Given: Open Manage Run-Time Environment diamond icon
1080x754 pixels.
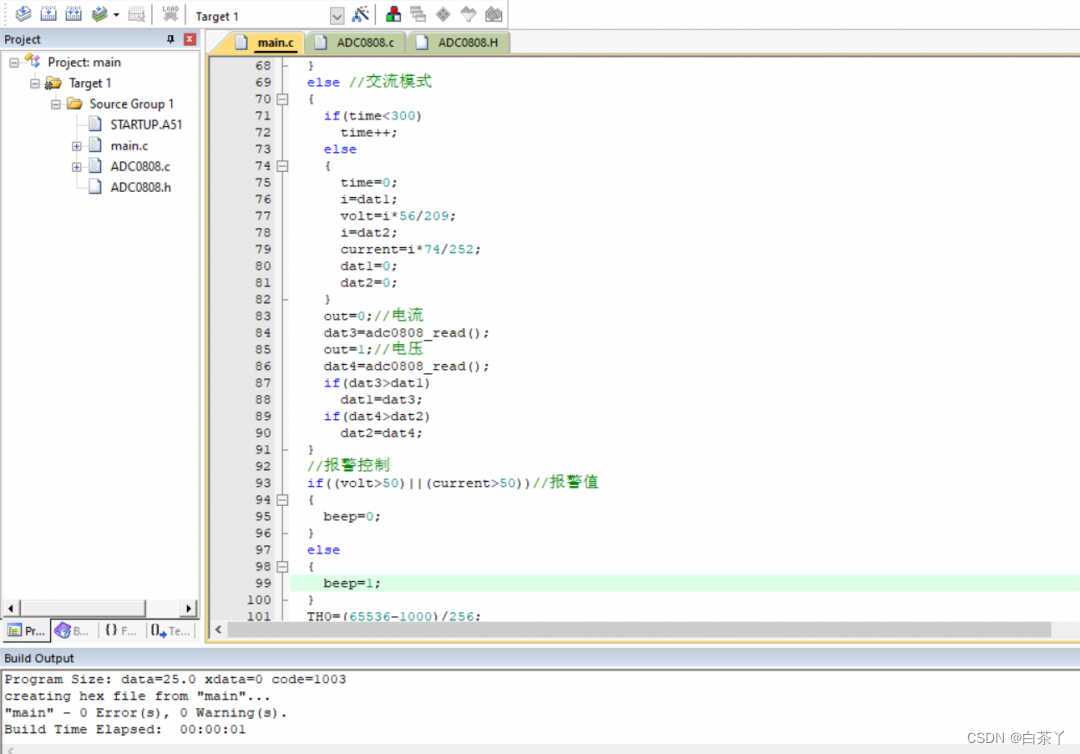Looking at the screenshot, I should [443, 14].
